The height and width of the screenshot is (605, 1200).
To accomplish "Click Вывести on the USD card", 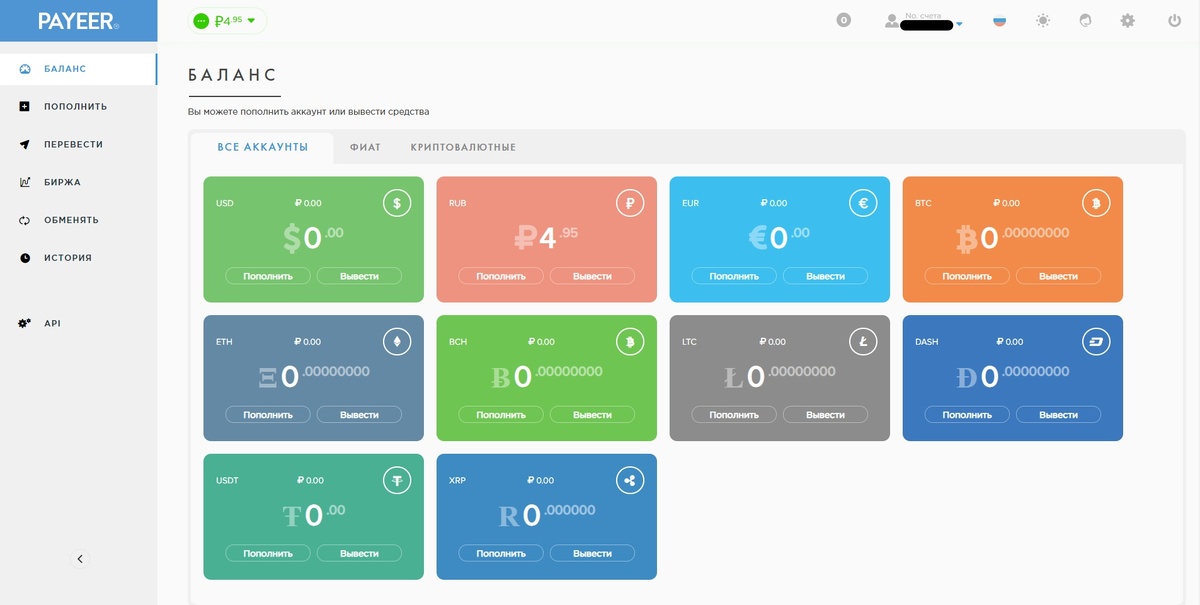I will (359, 276).
